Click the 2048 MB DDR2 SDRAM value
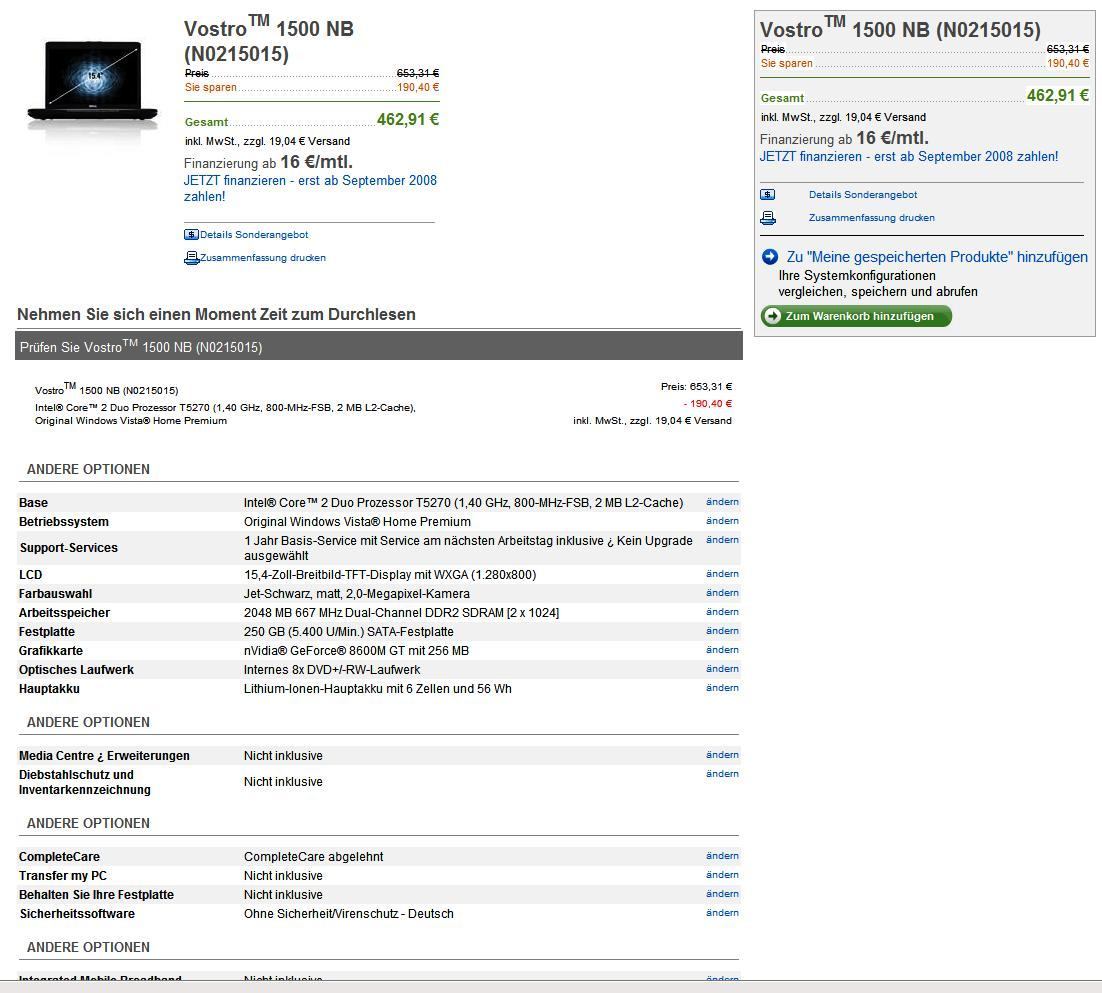This screenshot has height=993, width=1102. [401, 613]
